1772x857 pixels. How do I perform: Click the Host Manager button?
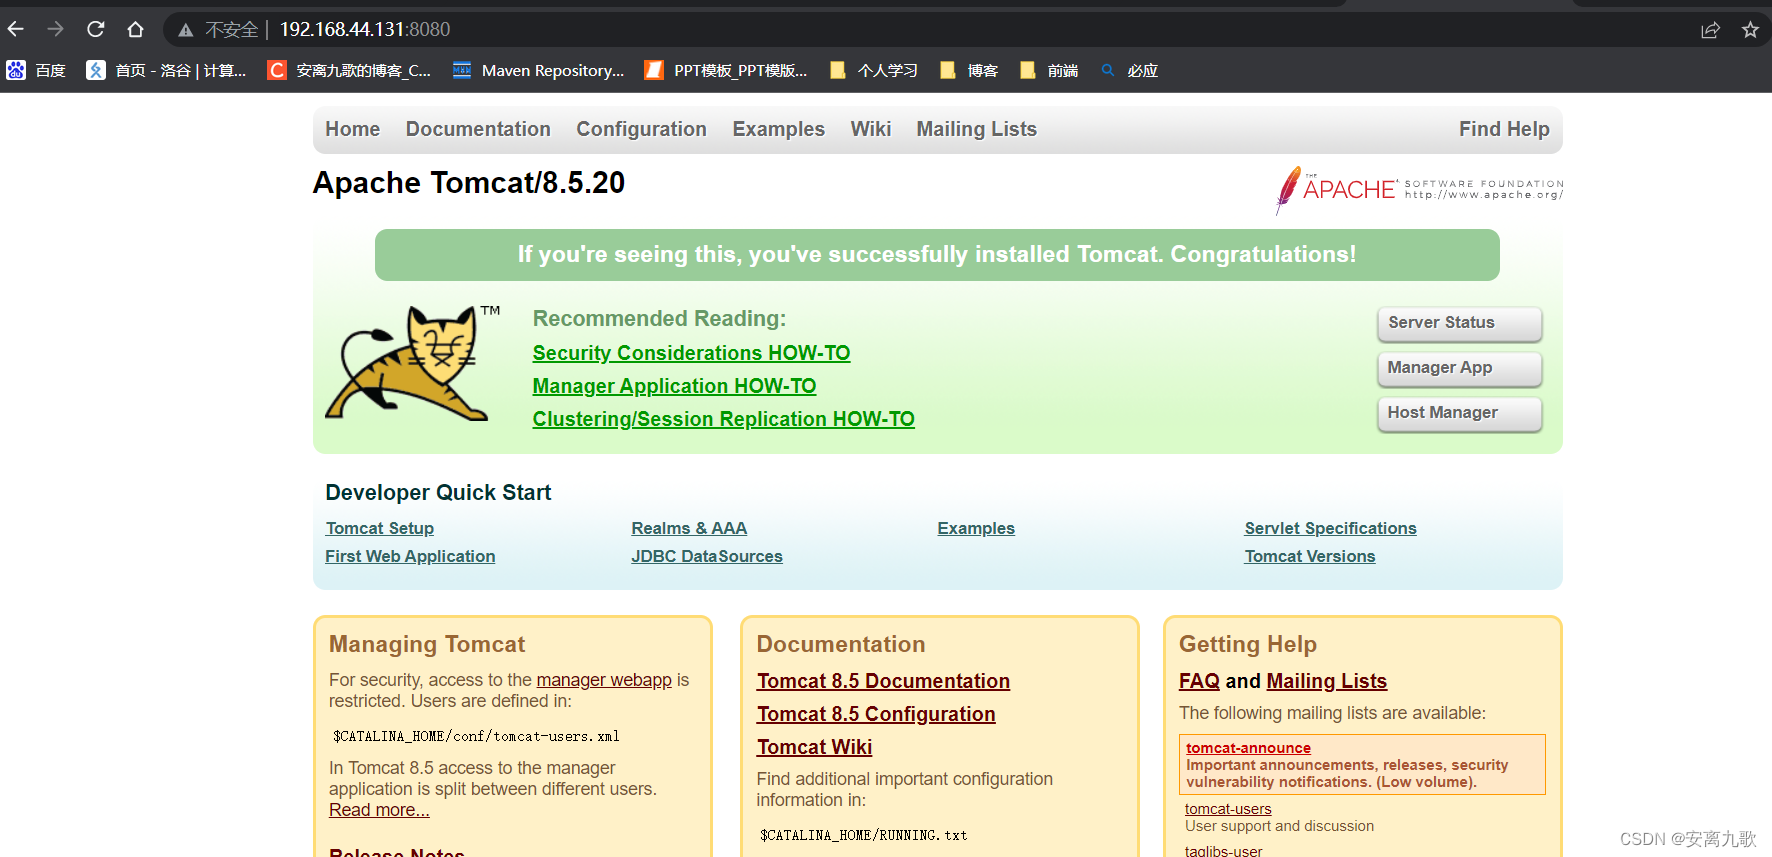point(1459,413)
